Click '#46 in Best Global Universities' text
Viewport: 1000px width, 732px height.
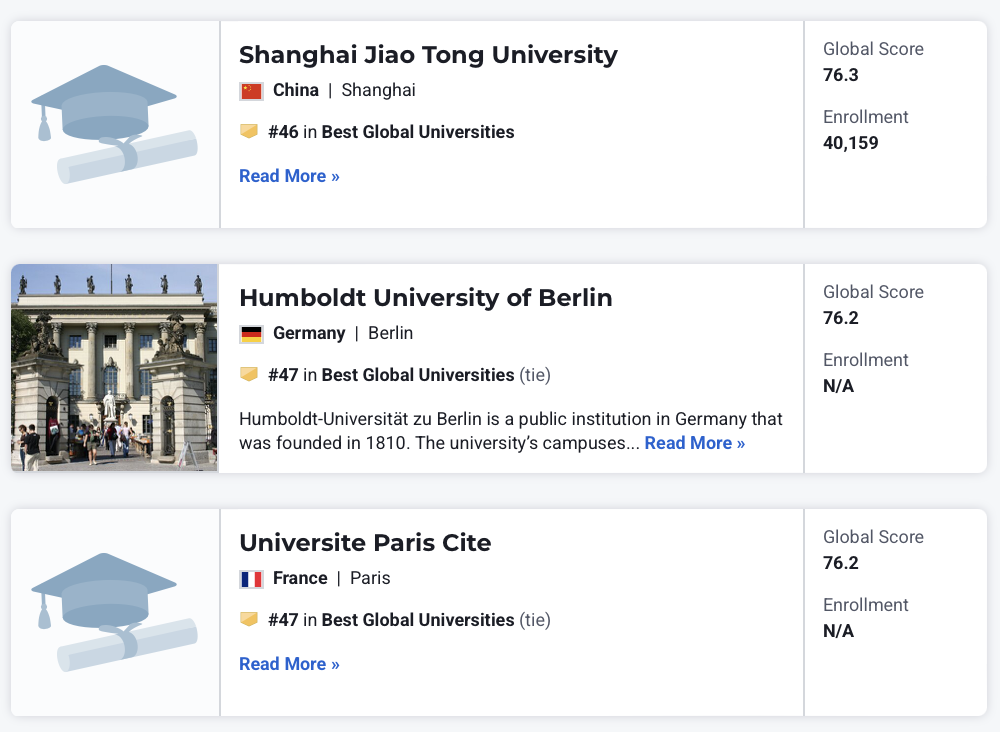coord(391,132)
